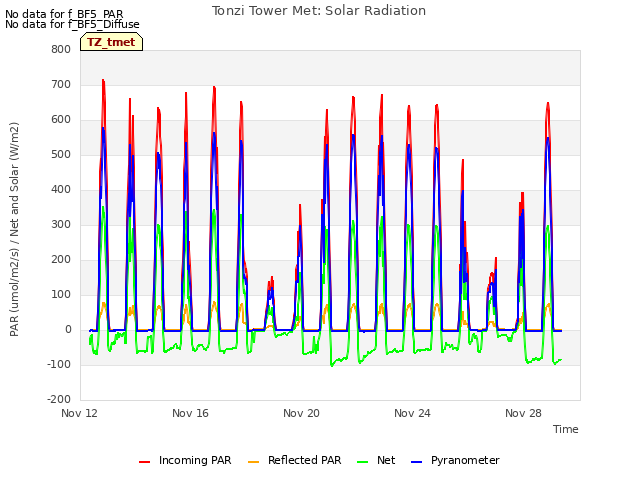Click the -100 y-axis tick label
This screenshot has width=640, height=480.
[59, 364]
